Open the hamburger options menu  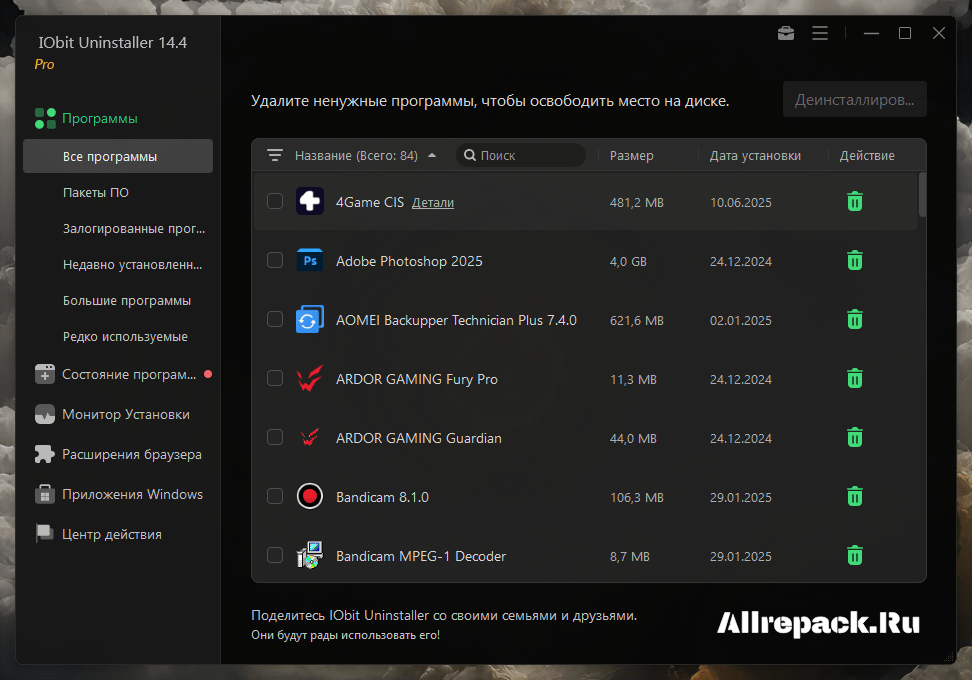820,33
